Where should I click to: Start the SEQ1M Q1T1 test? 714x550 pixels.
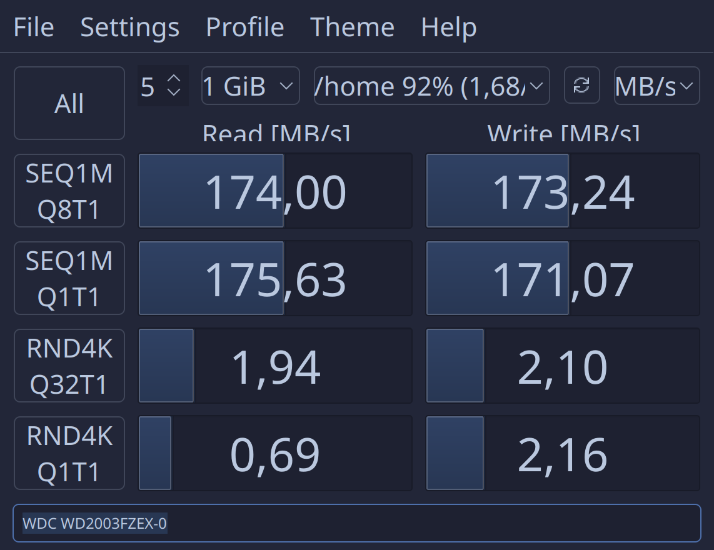coord(69,278)
